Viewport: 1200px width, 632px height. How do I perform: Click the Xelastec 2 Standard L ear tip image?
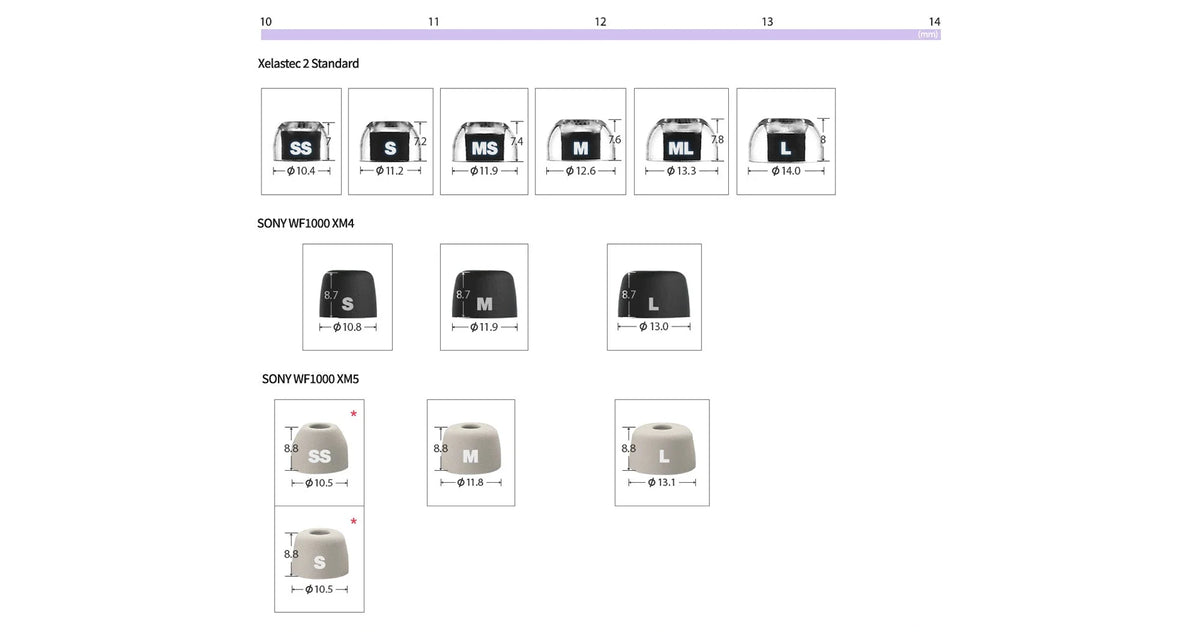(x=786, y=141)
